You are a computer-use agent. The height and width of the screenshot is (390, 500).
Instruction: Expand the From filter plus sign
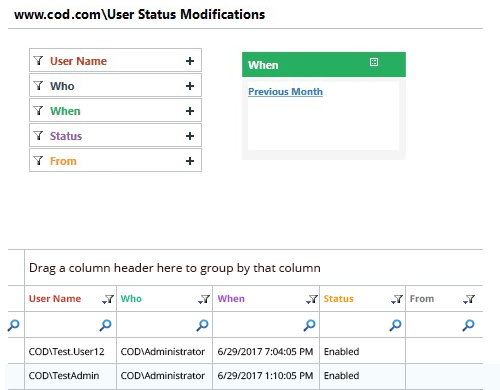(190, 161)
